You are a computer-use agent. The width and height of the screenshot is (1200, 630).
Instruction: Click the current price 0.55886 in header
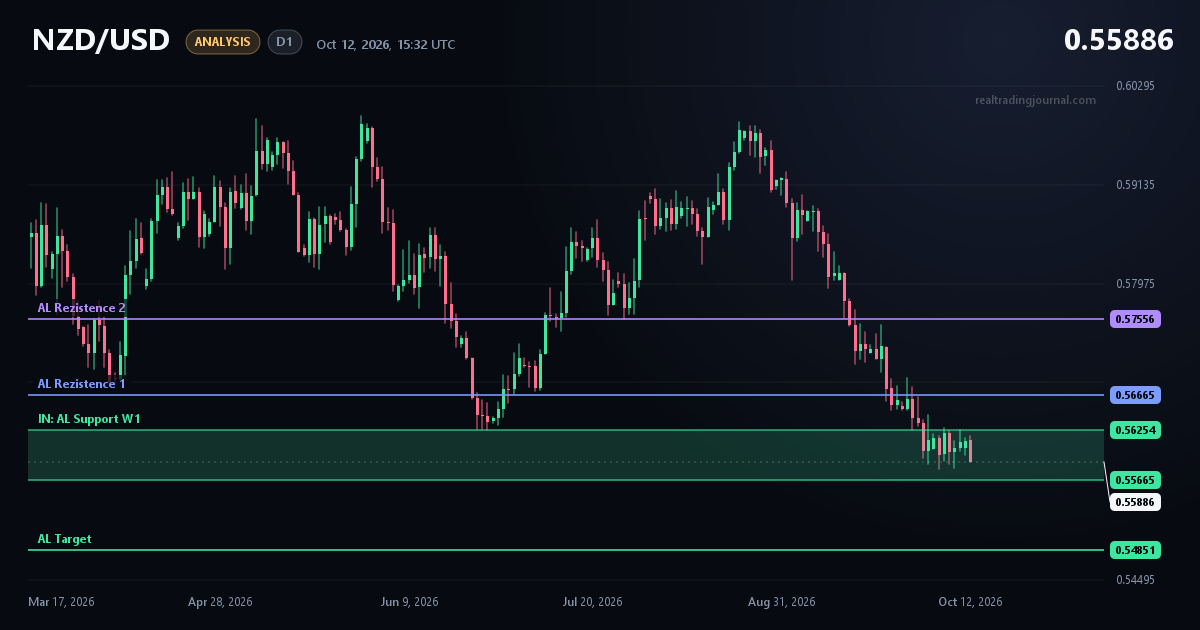pyautogui.click(x=1118, y=40)
